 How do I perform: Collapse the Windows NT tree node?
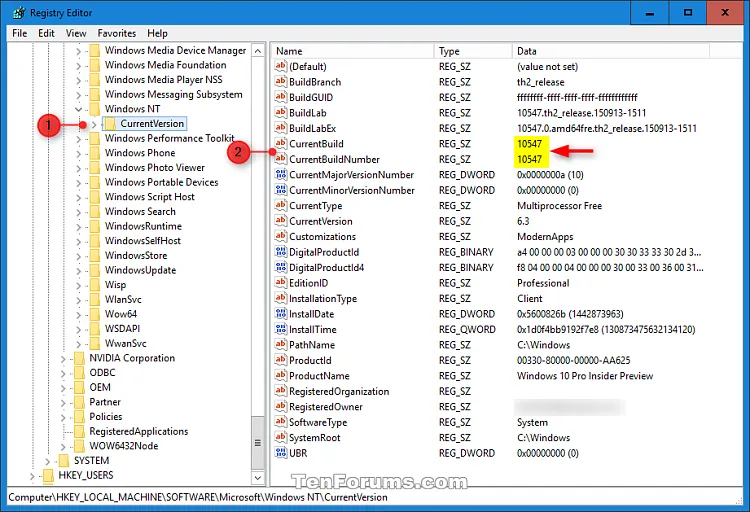78,109
